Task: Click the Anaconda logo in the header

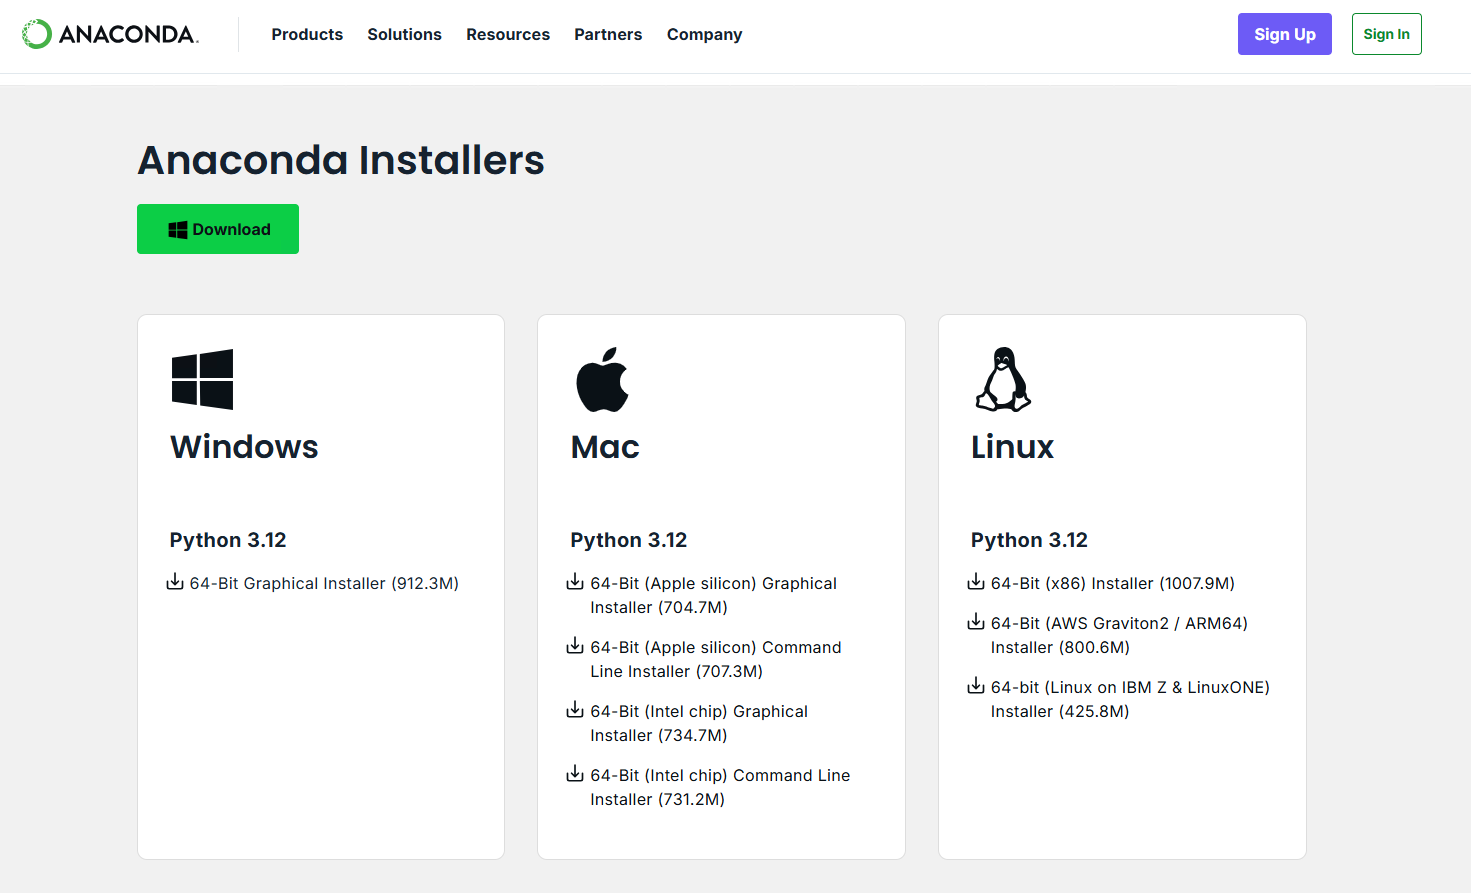Action: [x=110, y=34]
